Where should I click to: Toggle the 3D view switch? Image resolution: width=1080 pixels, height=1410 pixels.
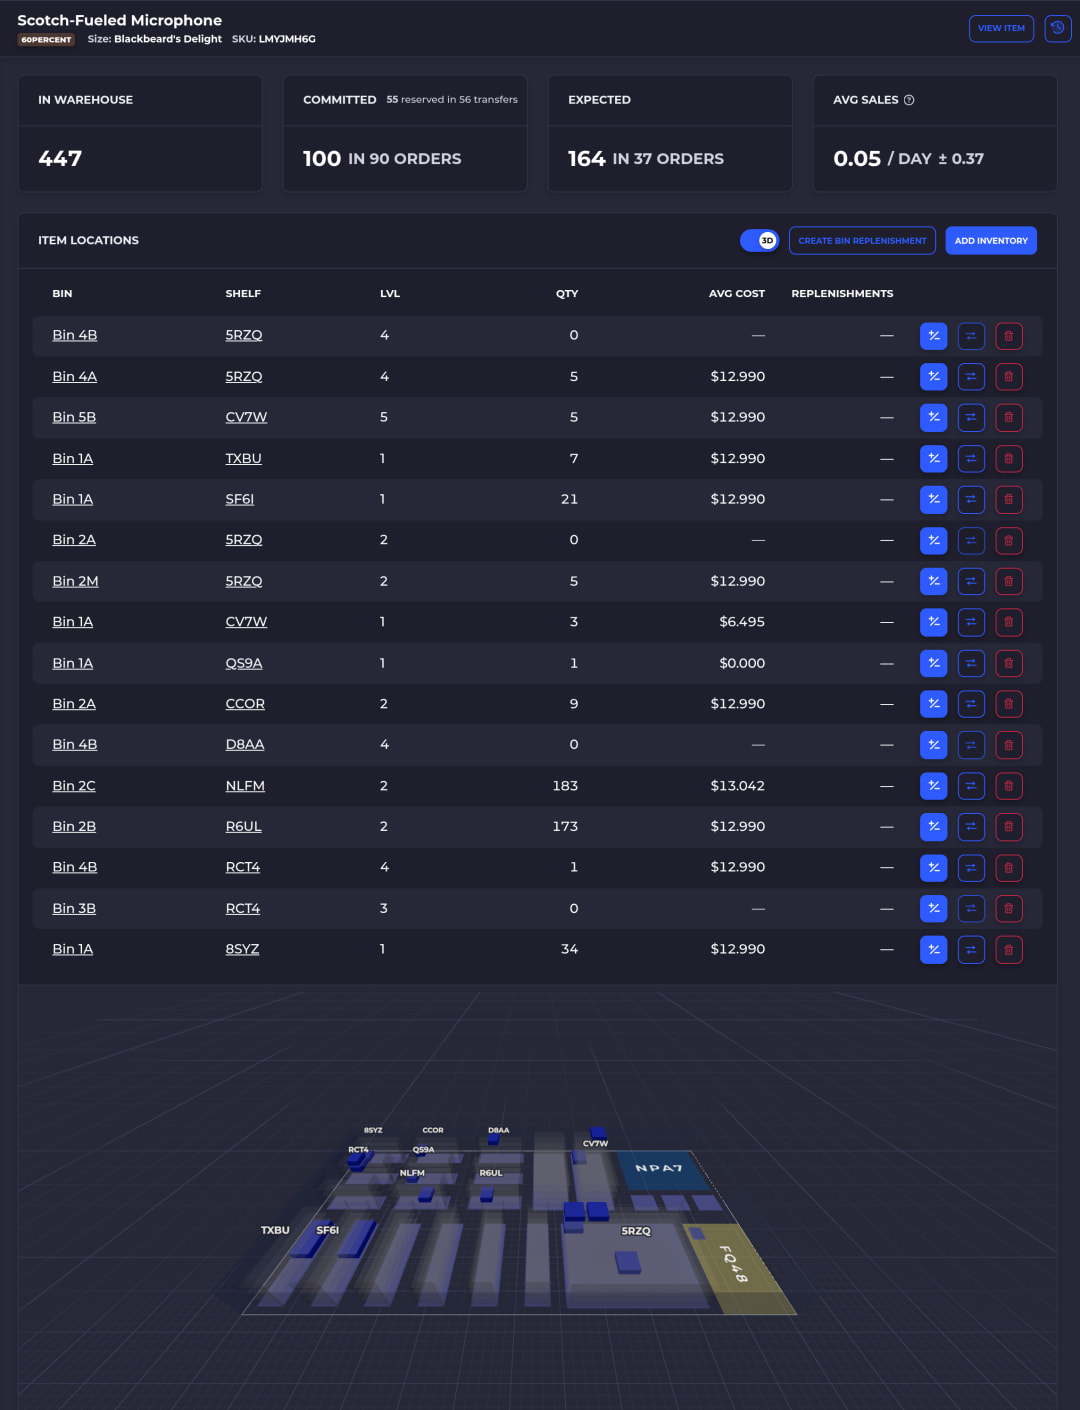759,241
